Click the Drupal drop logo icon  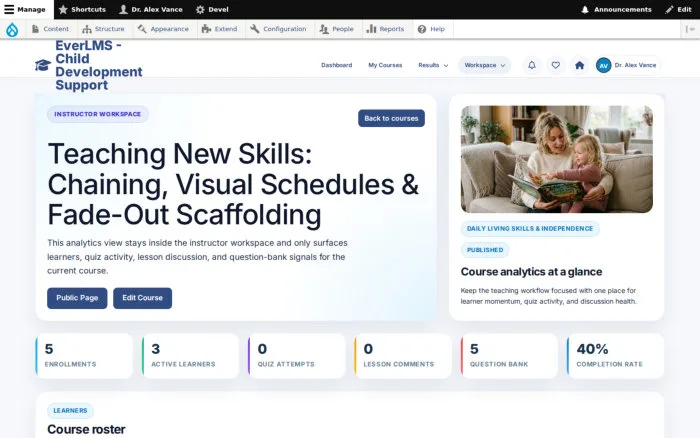tap(12, 29)
